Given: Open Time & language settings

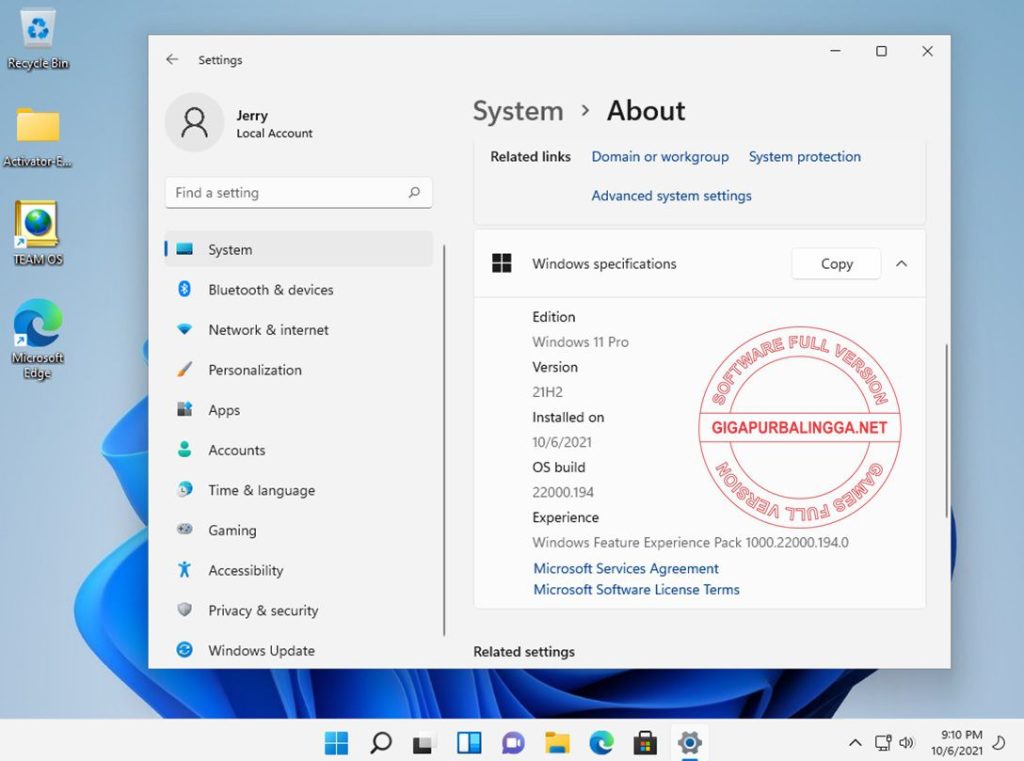Looking at the screenshot, I should pyautogui.click(x=298, y=490).
